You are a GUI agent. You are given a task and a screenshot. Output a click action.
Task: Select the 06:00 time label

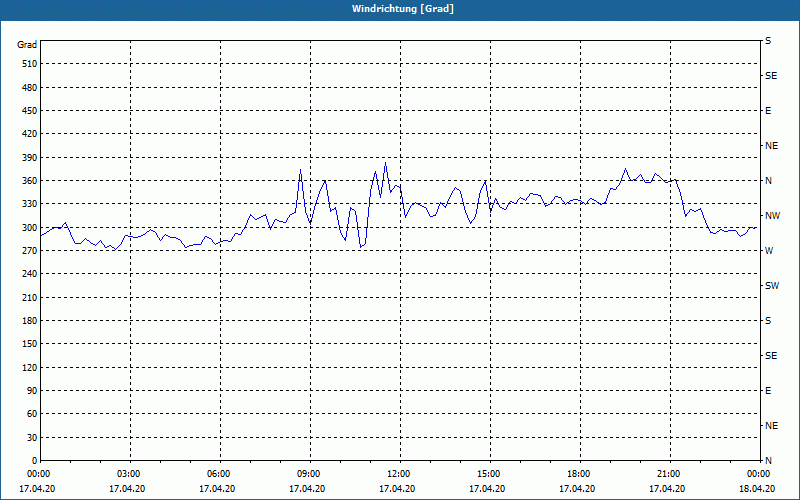coord(219,474)
